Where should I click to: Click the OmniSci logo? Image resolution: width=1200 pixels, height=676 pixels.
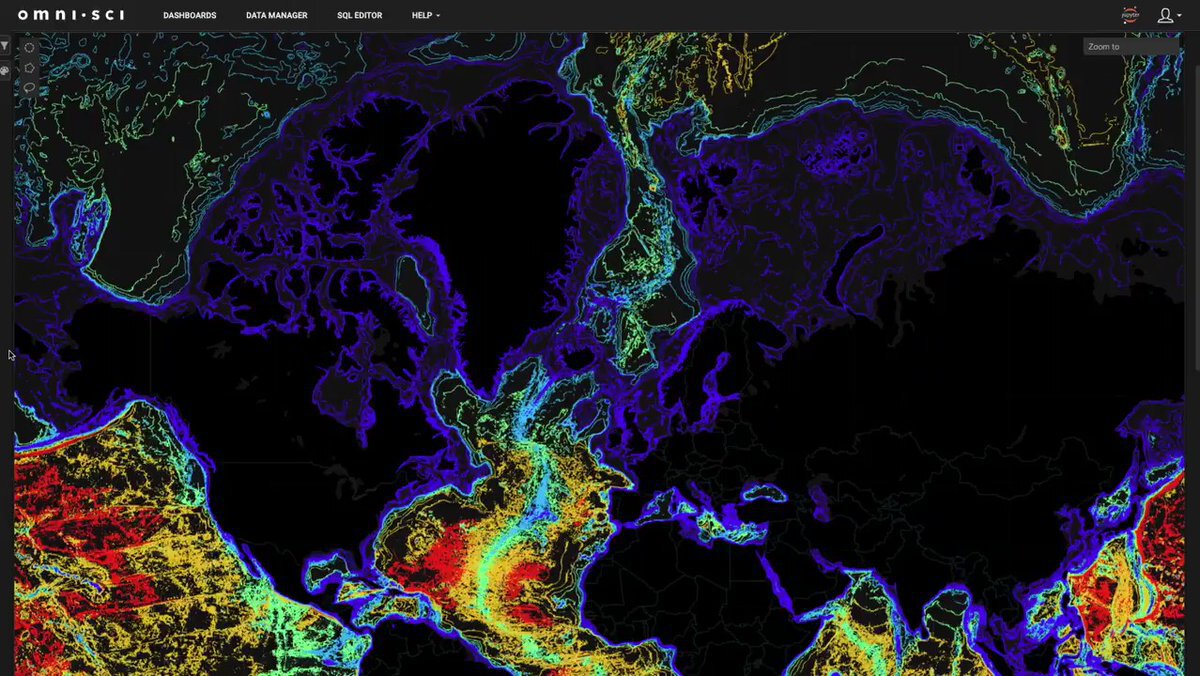click(71, 15)
